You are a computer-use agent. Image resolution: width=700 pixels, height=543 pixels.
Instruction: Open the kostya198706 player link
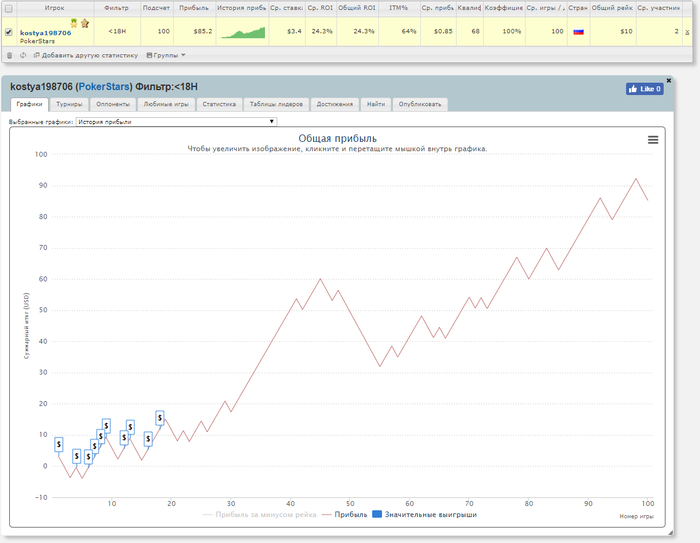point(46,33)
